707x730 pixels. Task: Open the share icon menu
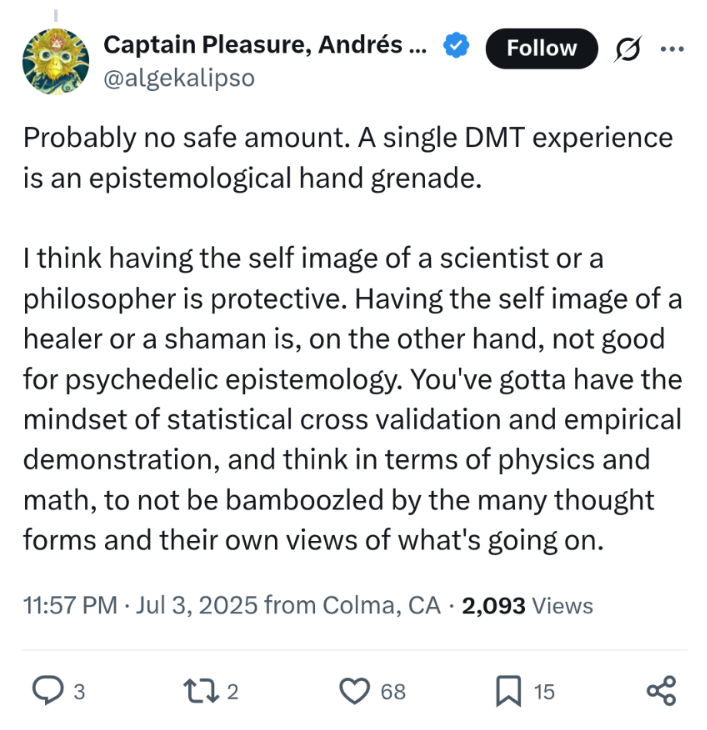661,690
